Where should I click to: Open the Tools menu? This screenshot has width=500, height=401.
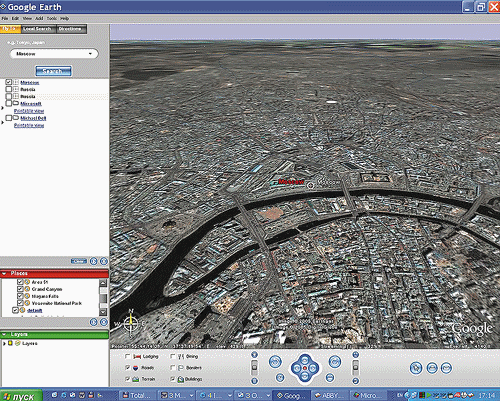click(51, 18)
